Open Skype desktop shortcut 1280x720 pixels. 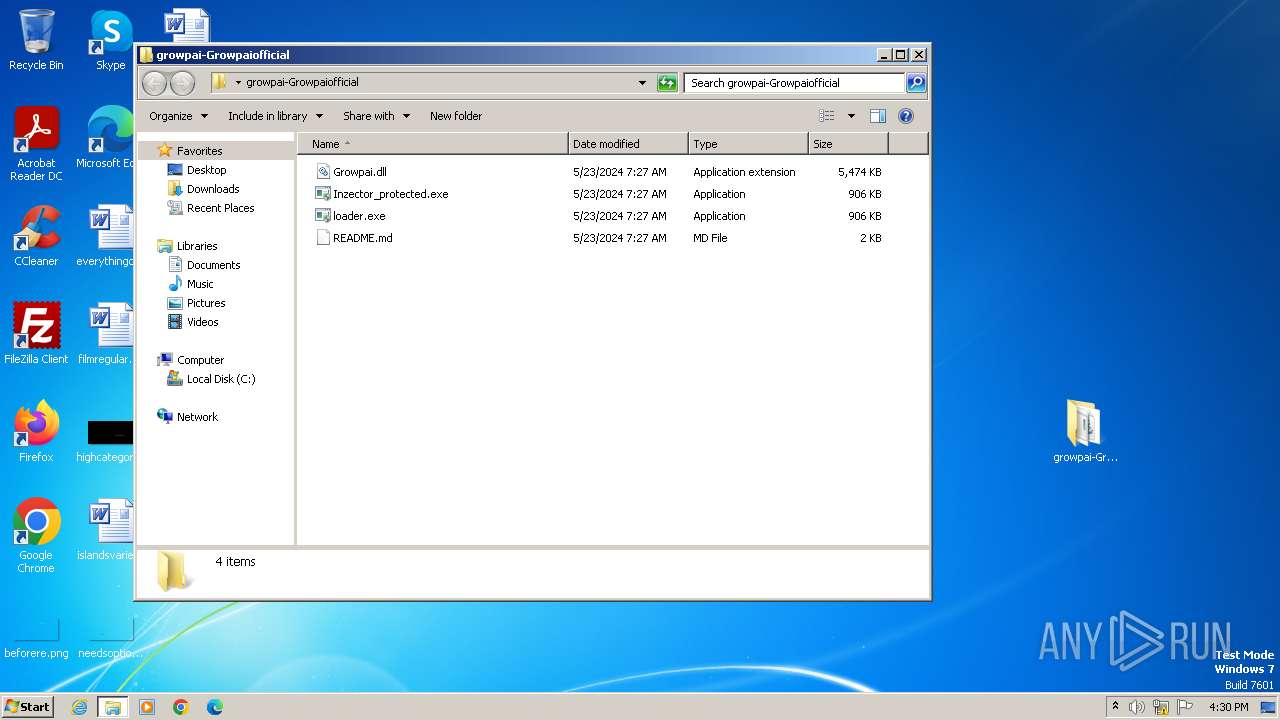(111, 40)
